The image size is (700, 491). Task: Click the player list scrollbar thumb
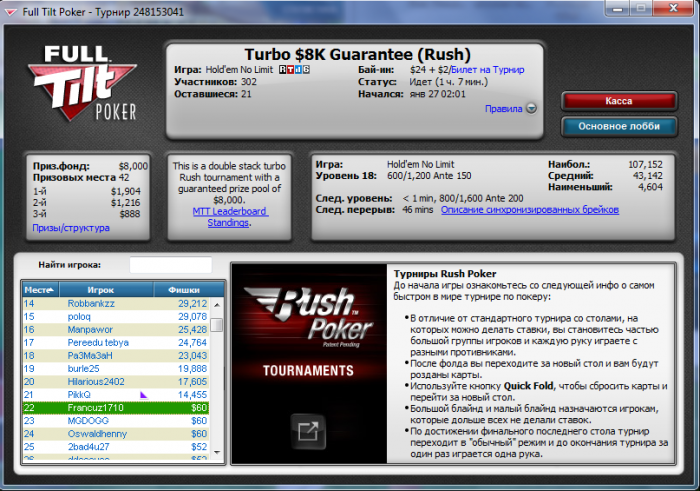coord(217,325)
